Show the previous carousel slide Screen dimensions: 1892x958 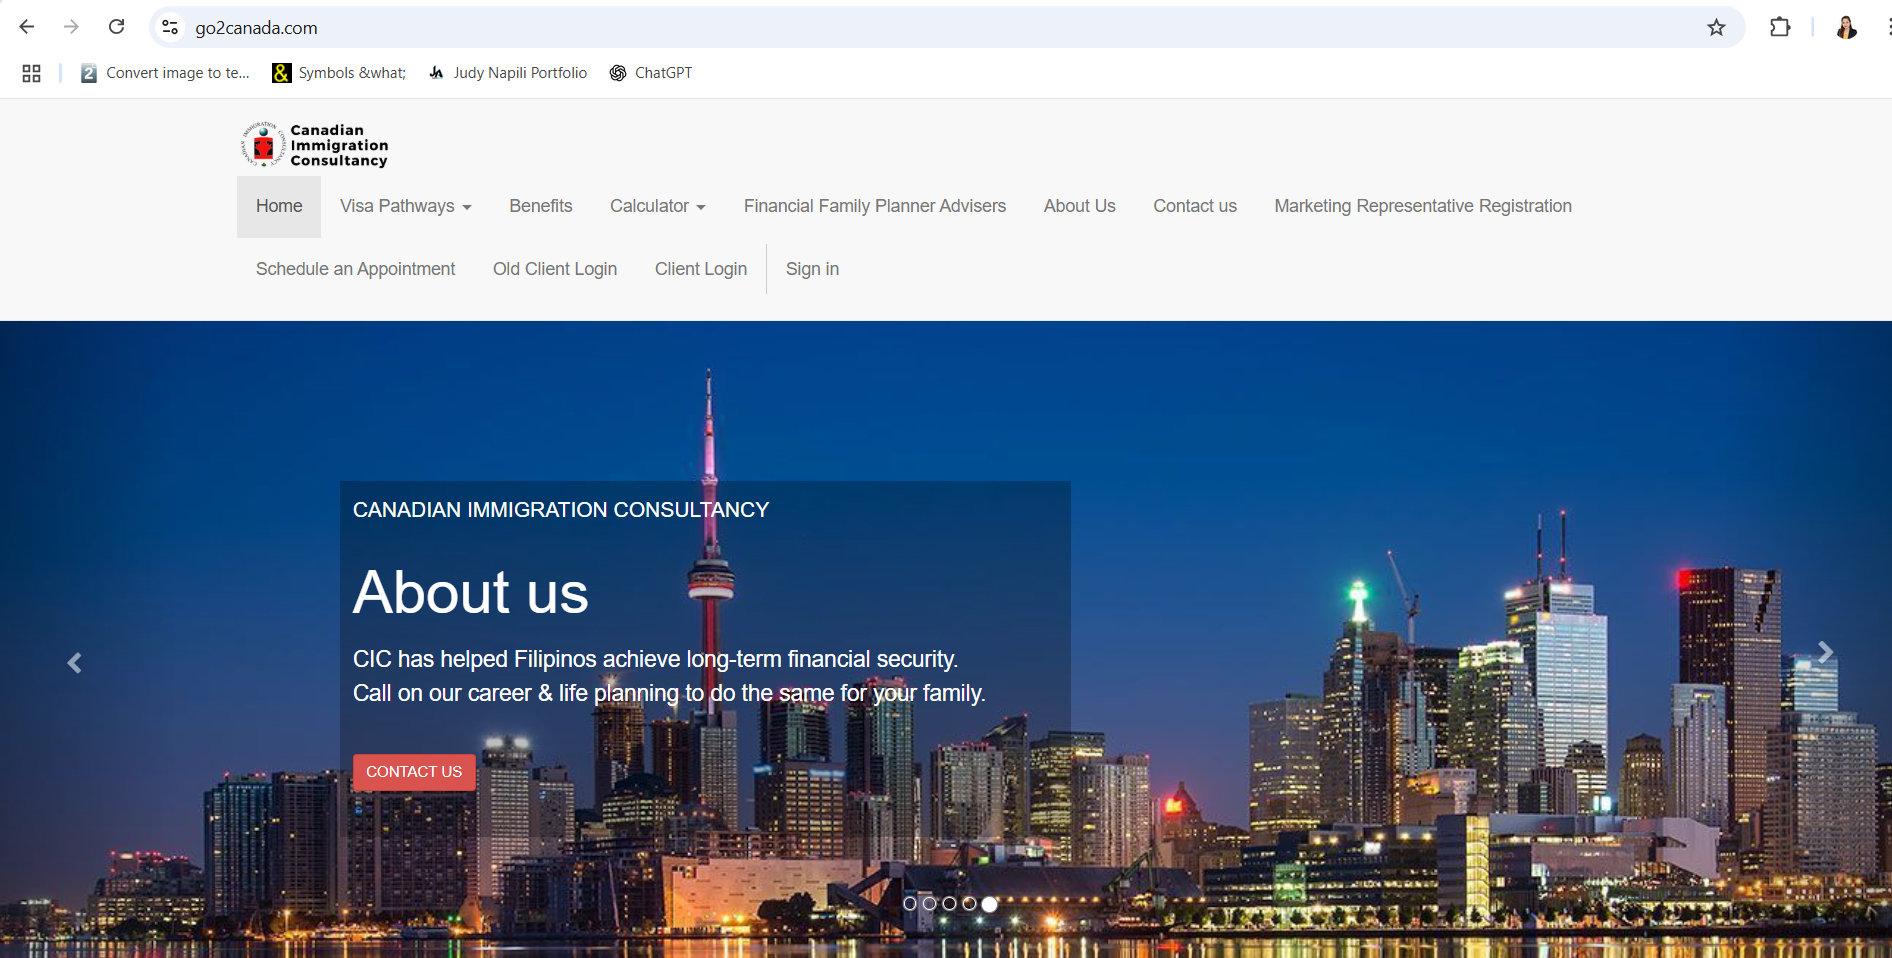click(x=74, y=663)
